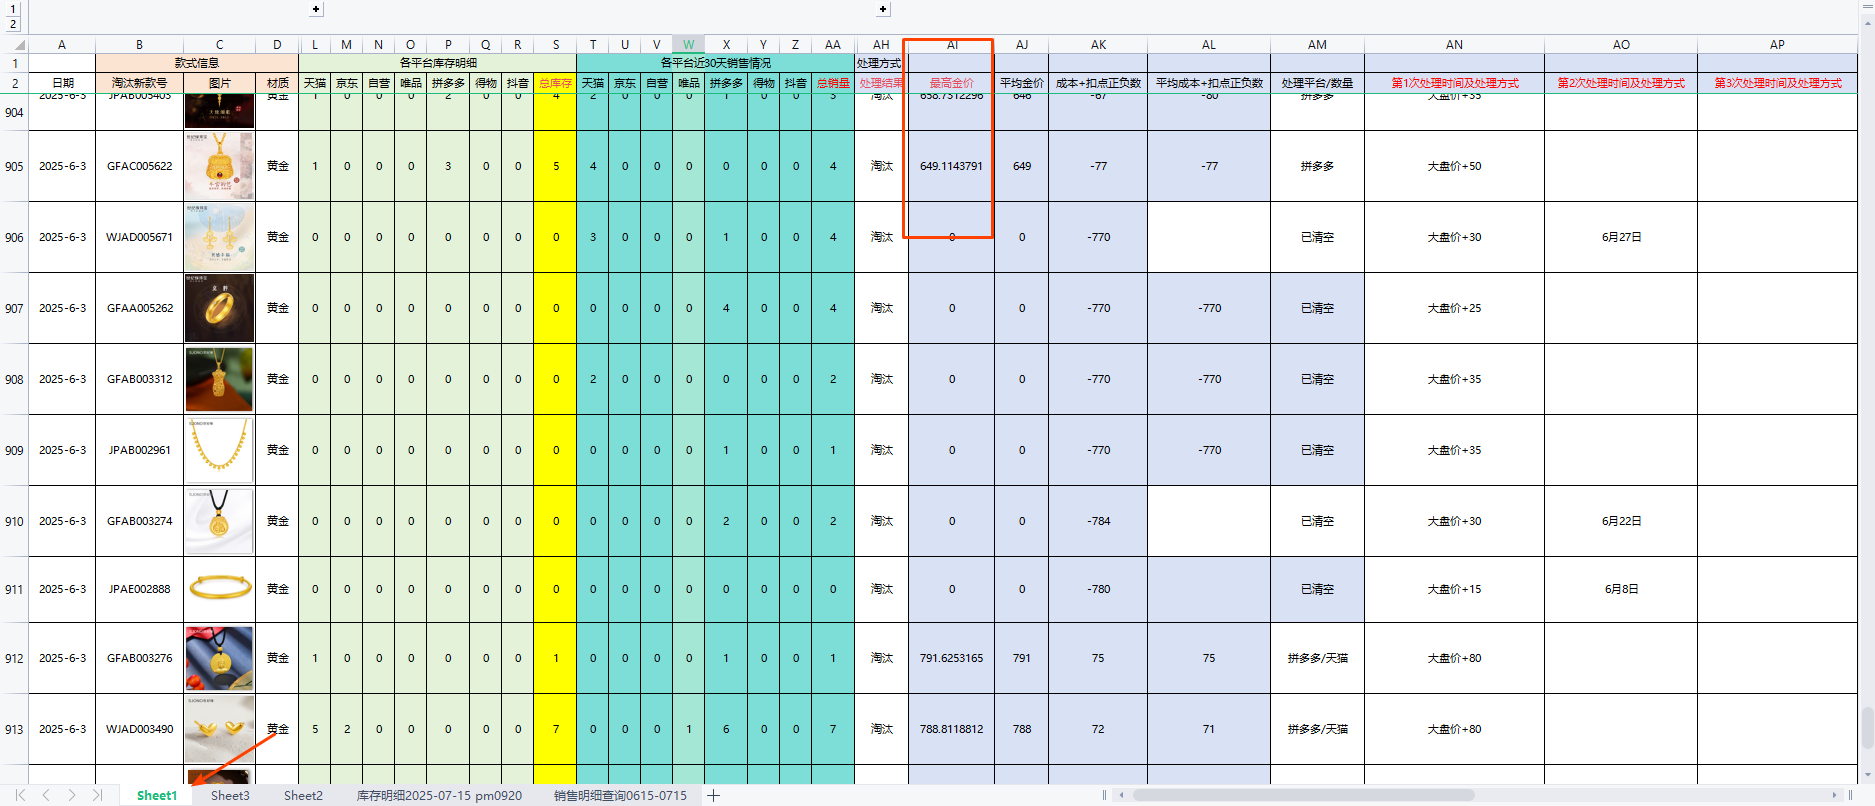
Task: Click horizontal scrollbar right arrow
Action: click(1834, 795)
